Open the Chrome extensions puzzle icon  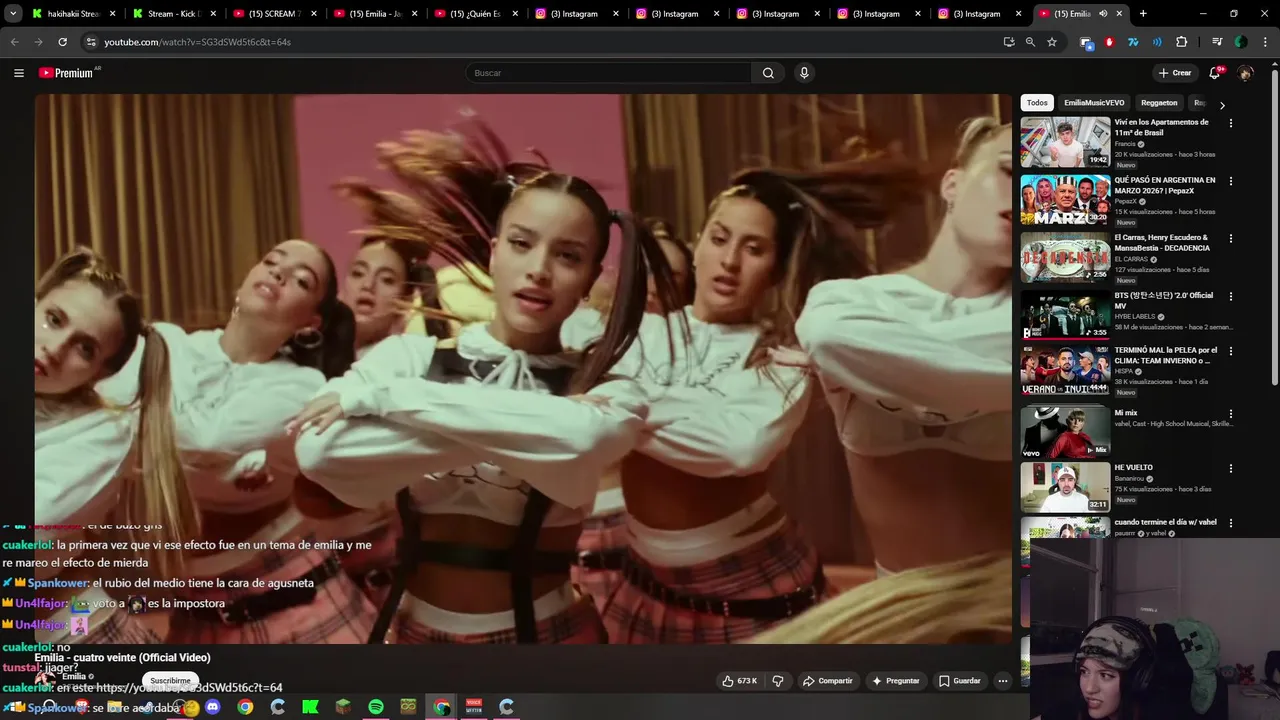pos(1181,42)
